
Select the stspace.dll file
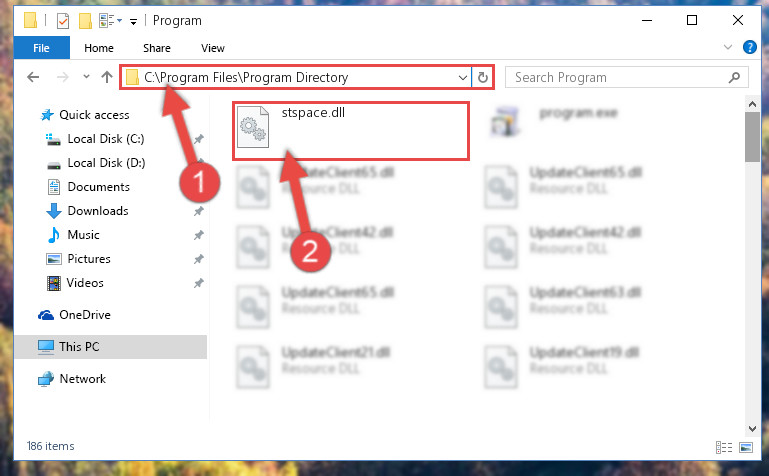tap(351, 131)
